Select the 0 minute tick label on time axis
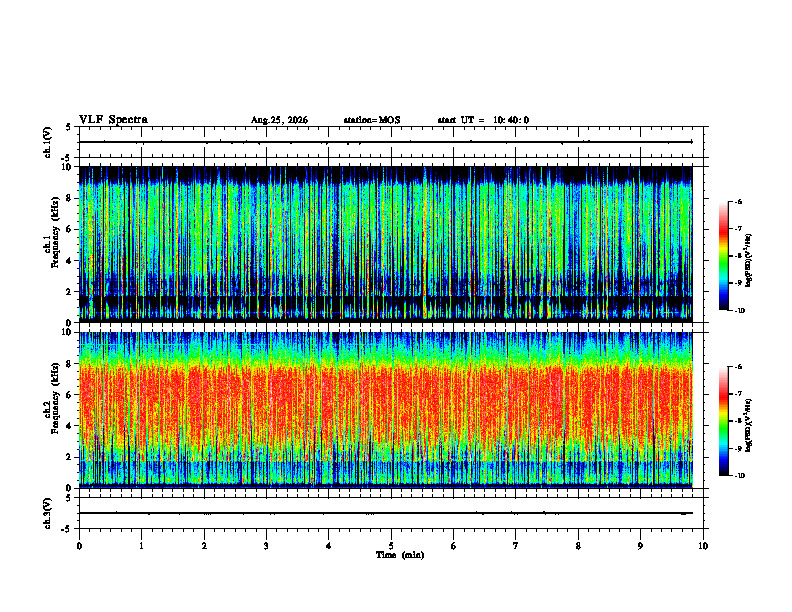The image size is (792, 612). point(79,546)
